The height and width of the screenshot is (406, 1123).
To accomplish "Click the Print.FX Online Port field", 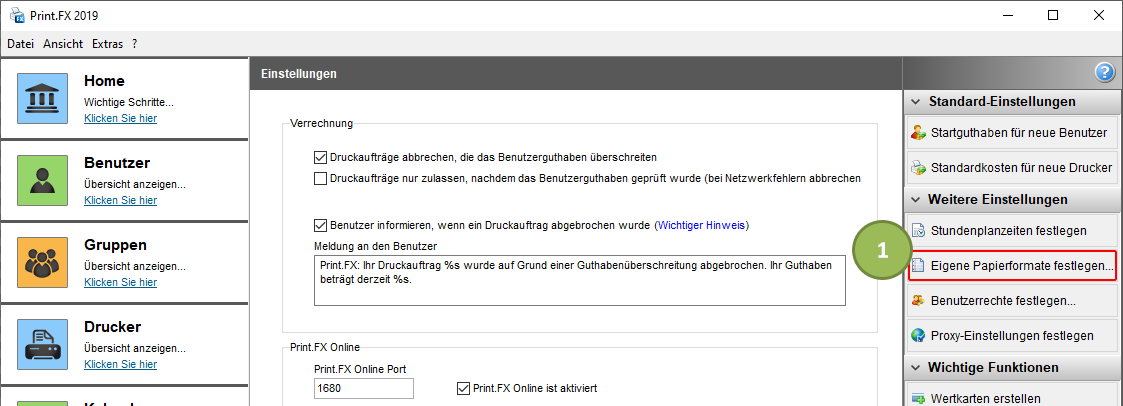I will click(x=364, y=389).
